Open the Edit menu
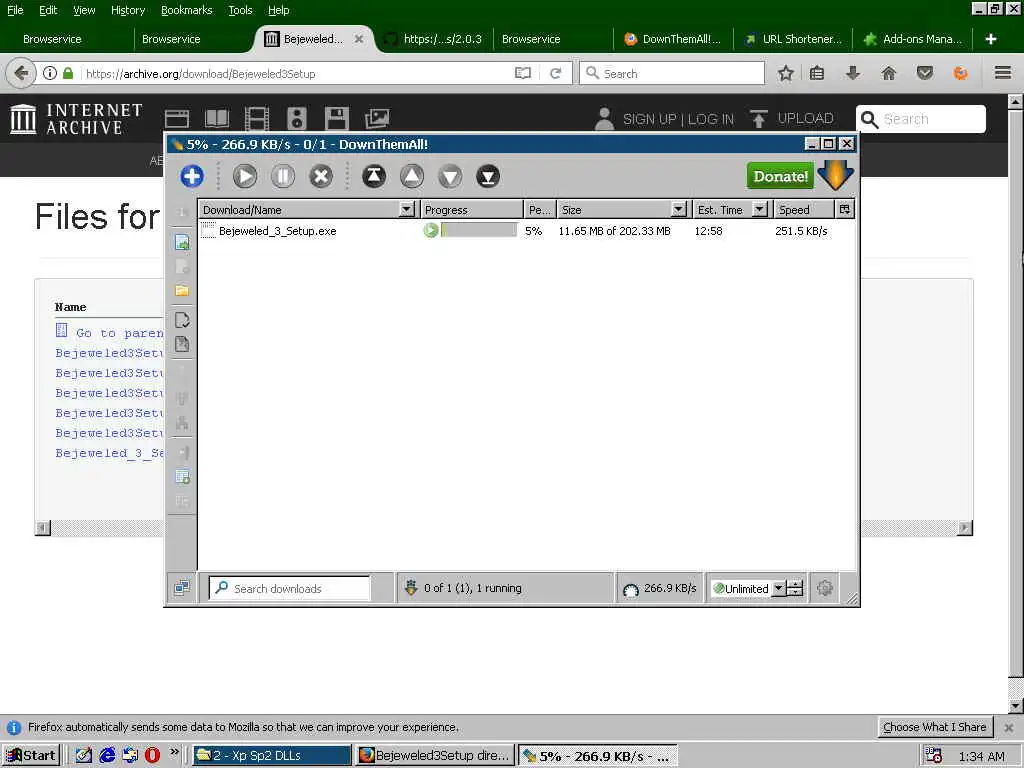Viewport: 1024px width, 768px height. [48, 10]
